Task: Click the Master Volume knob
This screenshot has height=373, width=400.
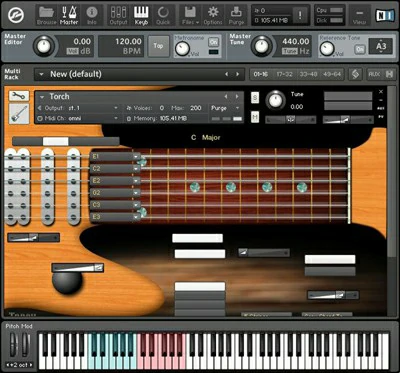Action: (44, 46)
